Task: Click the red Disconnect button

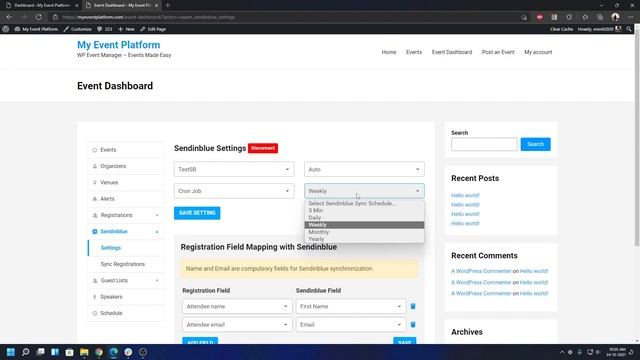Action: click(263, 148)
